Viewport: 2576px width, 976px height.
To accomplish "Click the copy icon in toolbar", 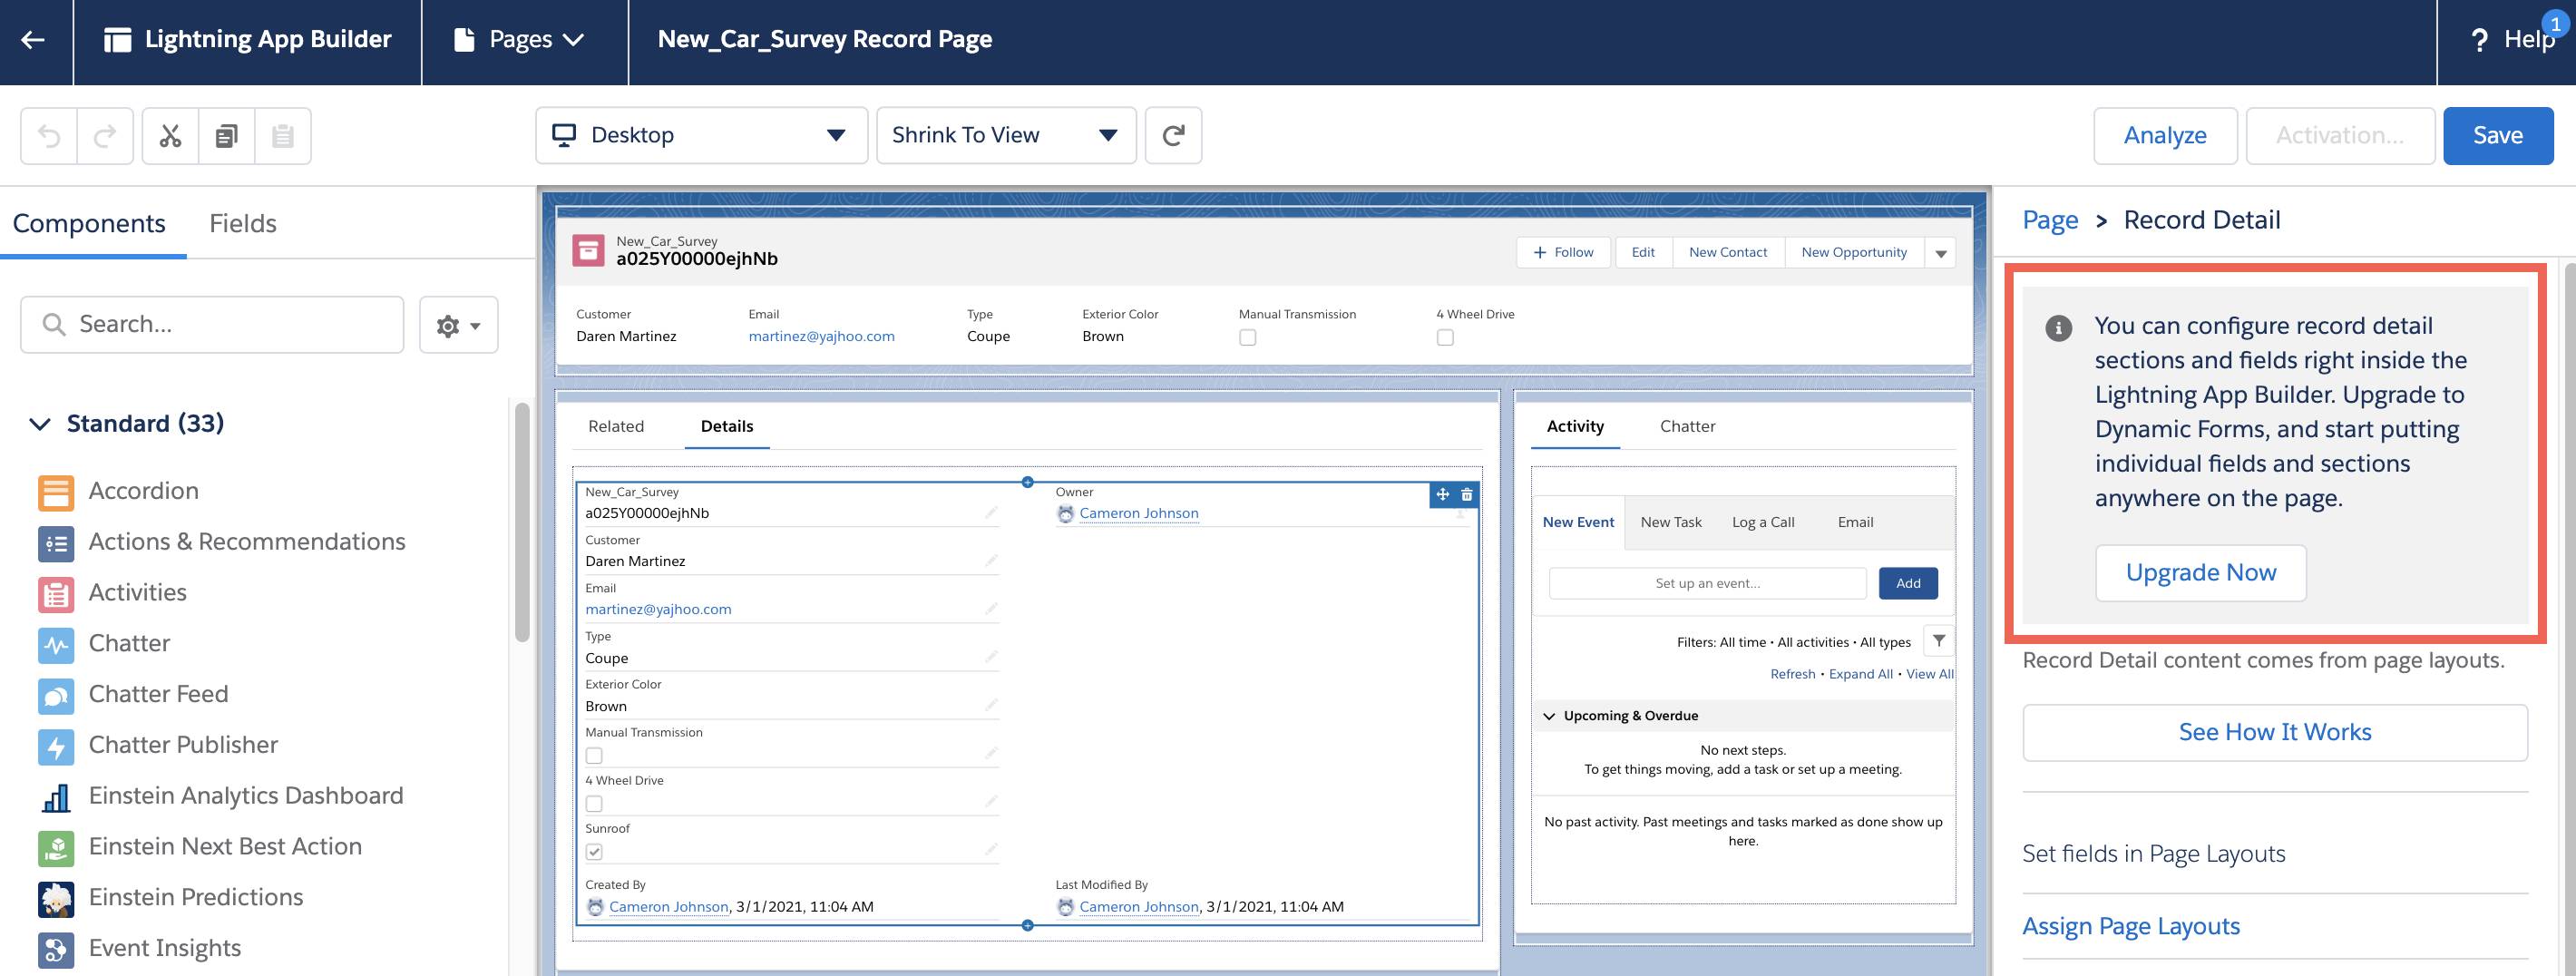I will point(227,135).
